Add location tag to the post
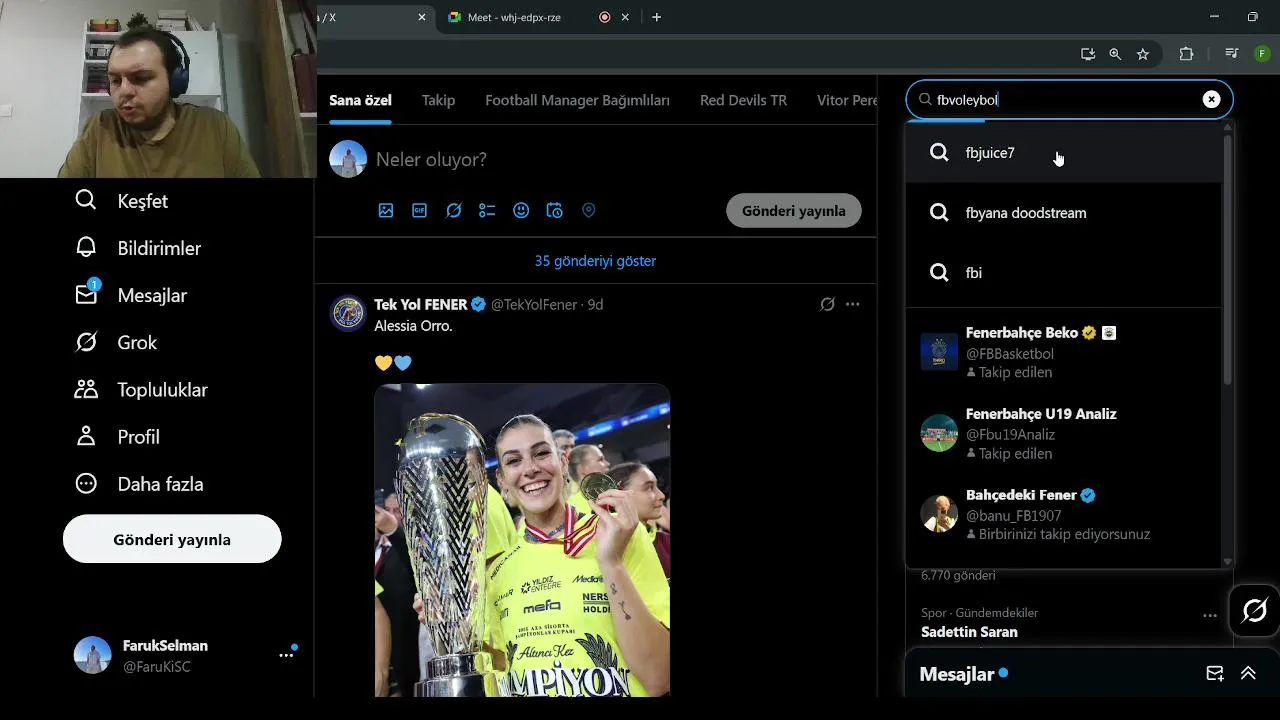This screenshot has width=1280, height=720. (x=589, y=210)
